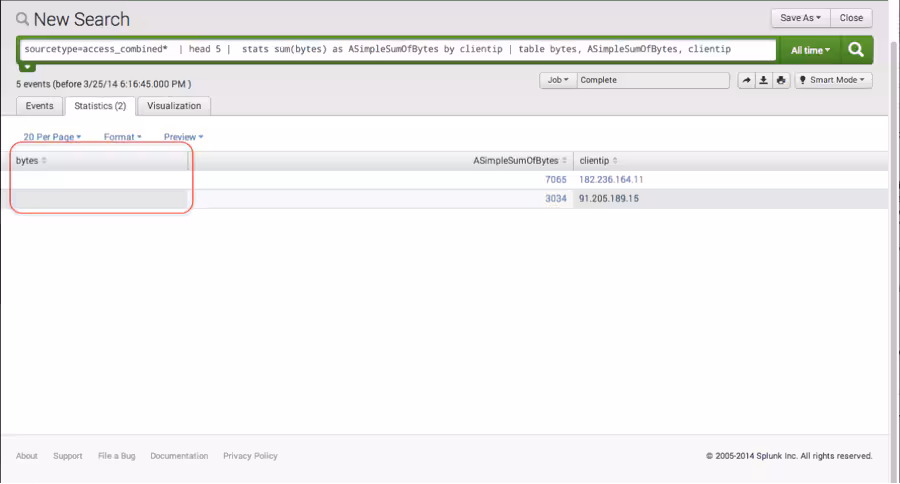Click the export download icon
This screenshot has height=484, width=900.
point(764,80)
